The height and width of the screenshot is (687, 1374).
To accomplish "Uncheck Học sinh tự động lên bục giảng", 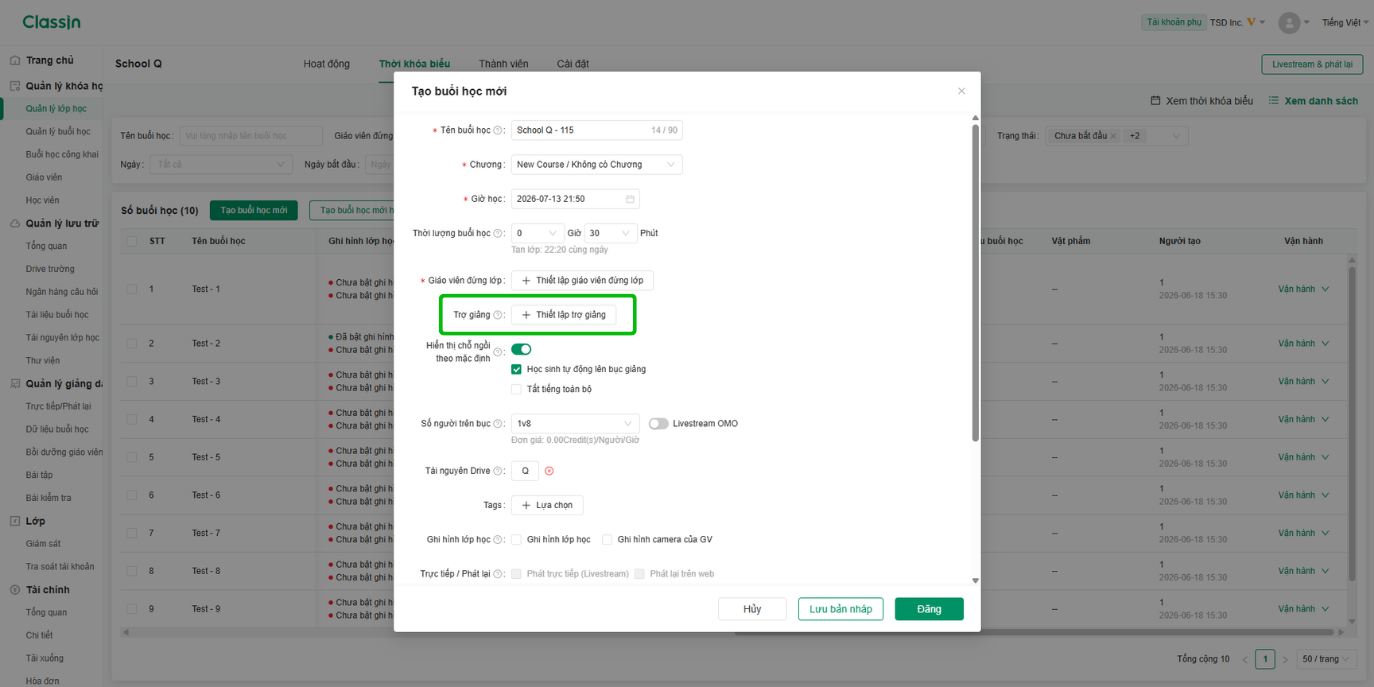I will [x=516, y=369].
